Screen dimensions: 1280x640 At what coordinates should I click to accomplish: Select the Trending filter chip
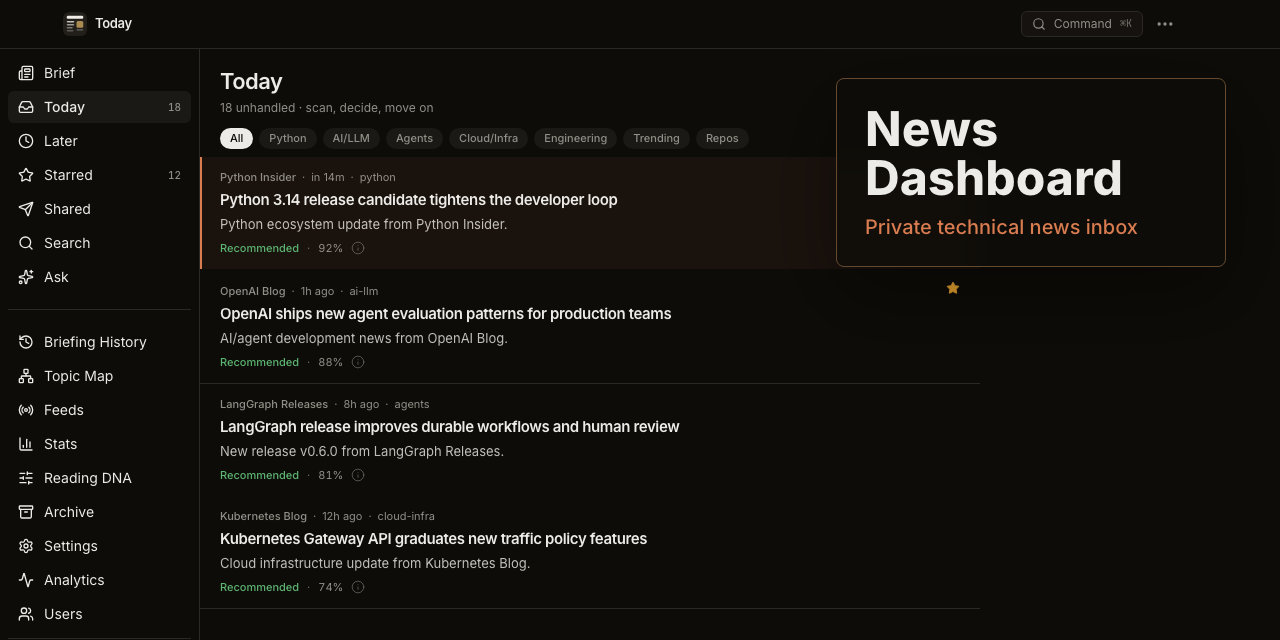coord(656,138)
